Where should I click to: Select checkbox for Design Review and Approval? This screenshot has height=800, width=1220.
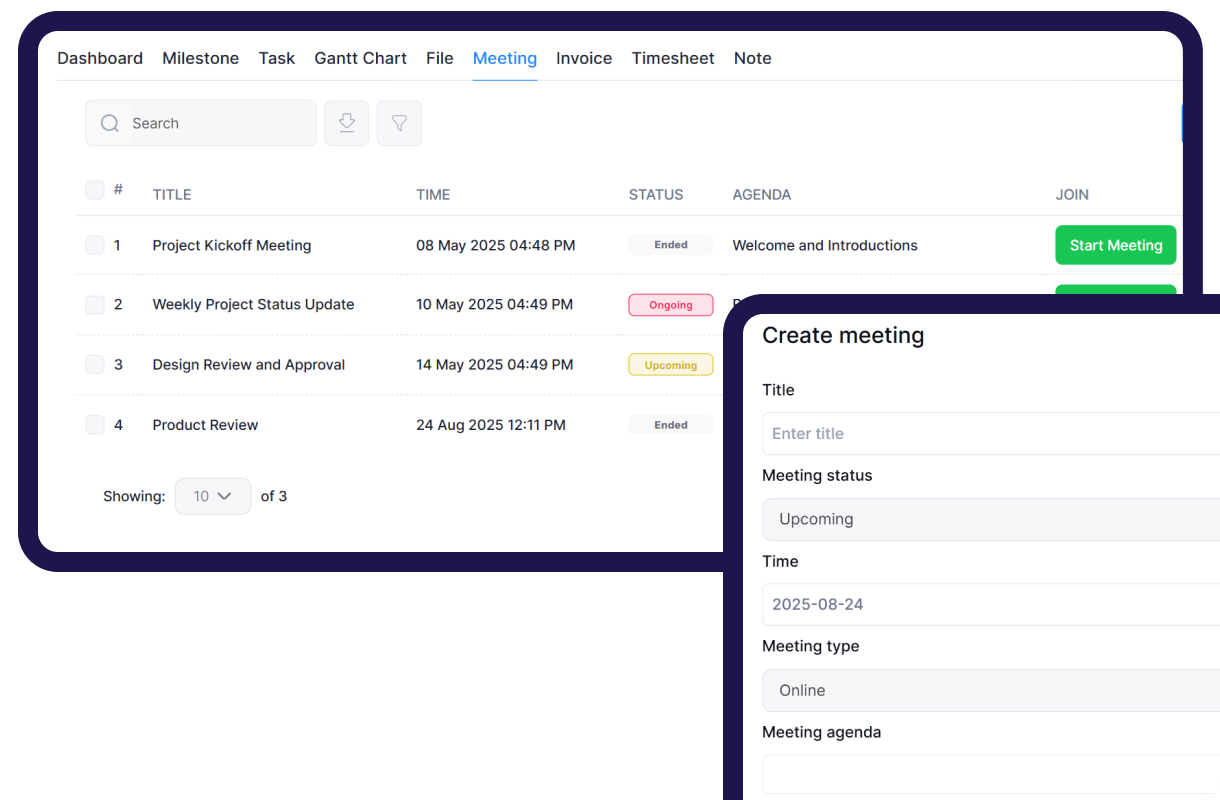(x=95, y=365)
